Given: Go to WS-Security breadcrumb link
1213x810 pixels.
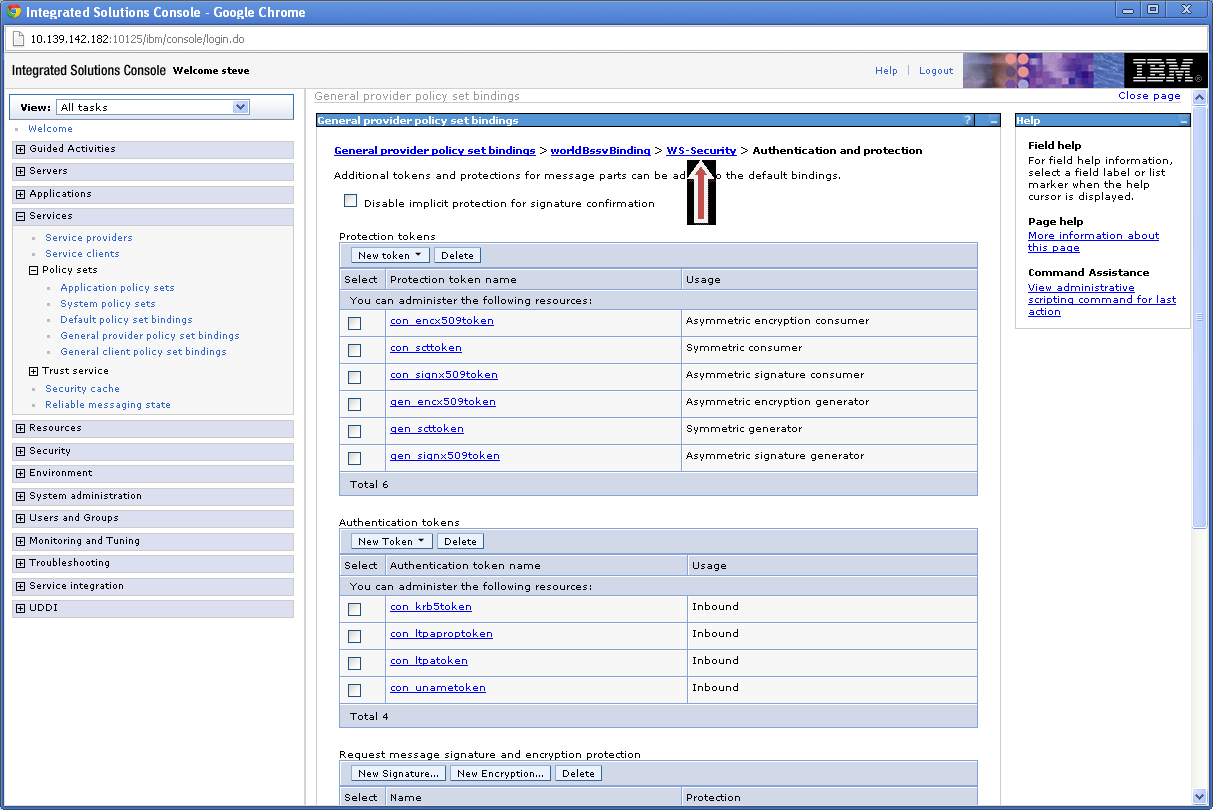Looking at the screenshot, I should (701, 151).
